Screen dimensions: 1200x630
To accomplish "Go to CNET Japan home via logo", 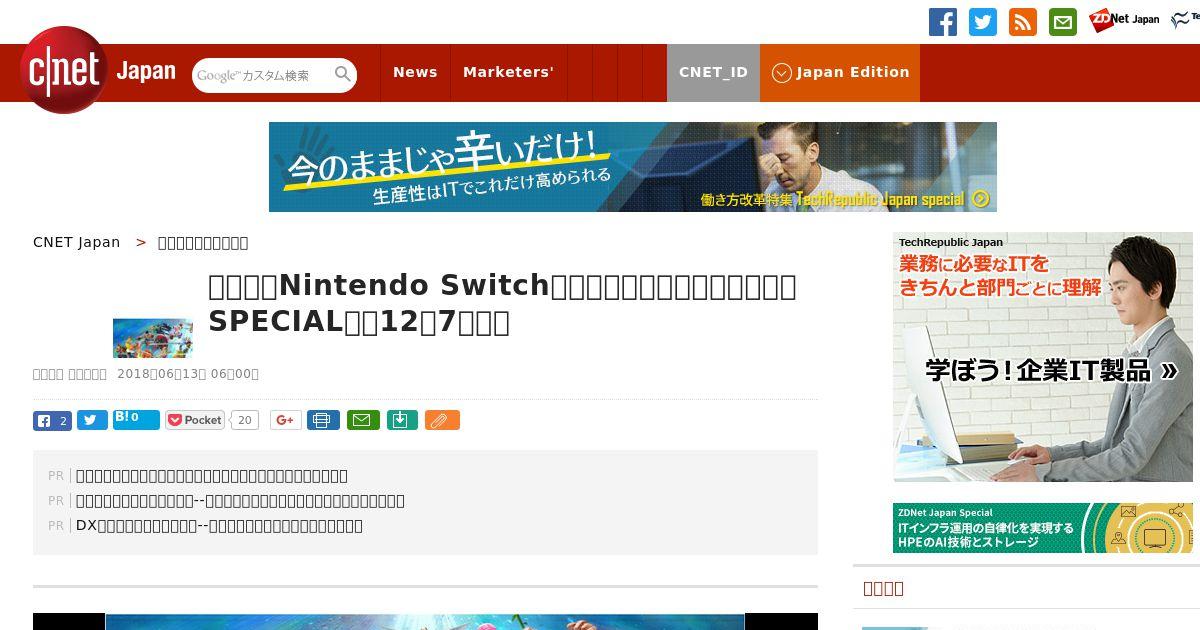I will (x=98, y=70).
